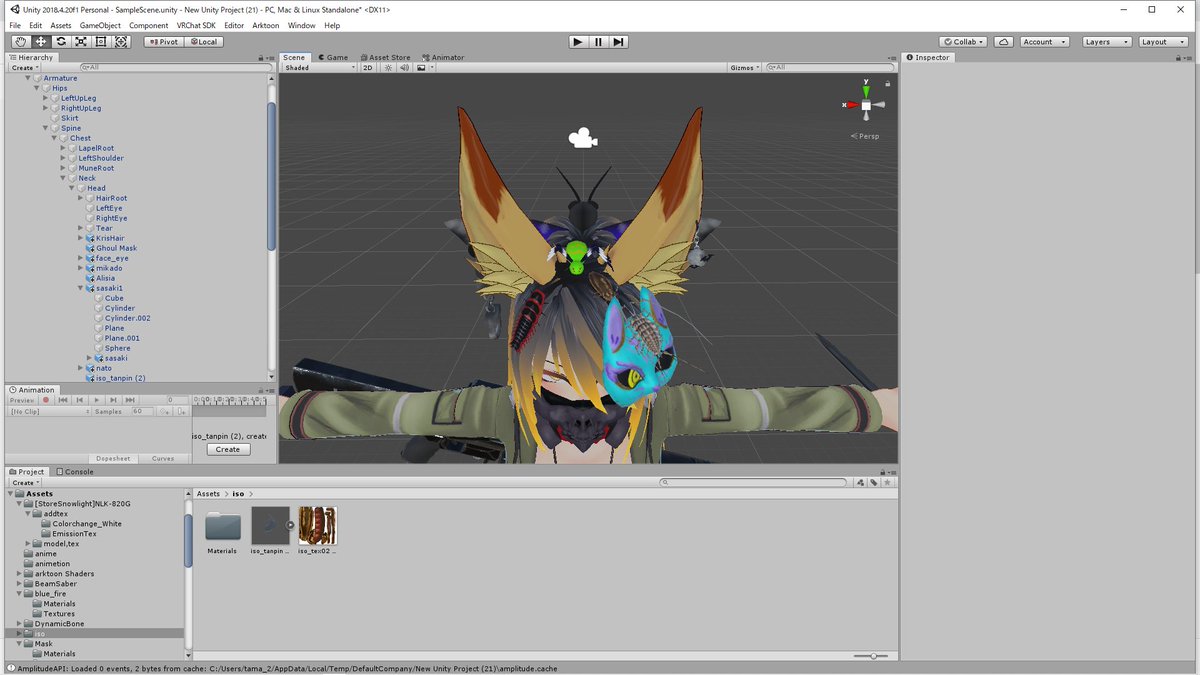Open the VRChat SDK menu
1200x675 pixels.
point(196,25)
